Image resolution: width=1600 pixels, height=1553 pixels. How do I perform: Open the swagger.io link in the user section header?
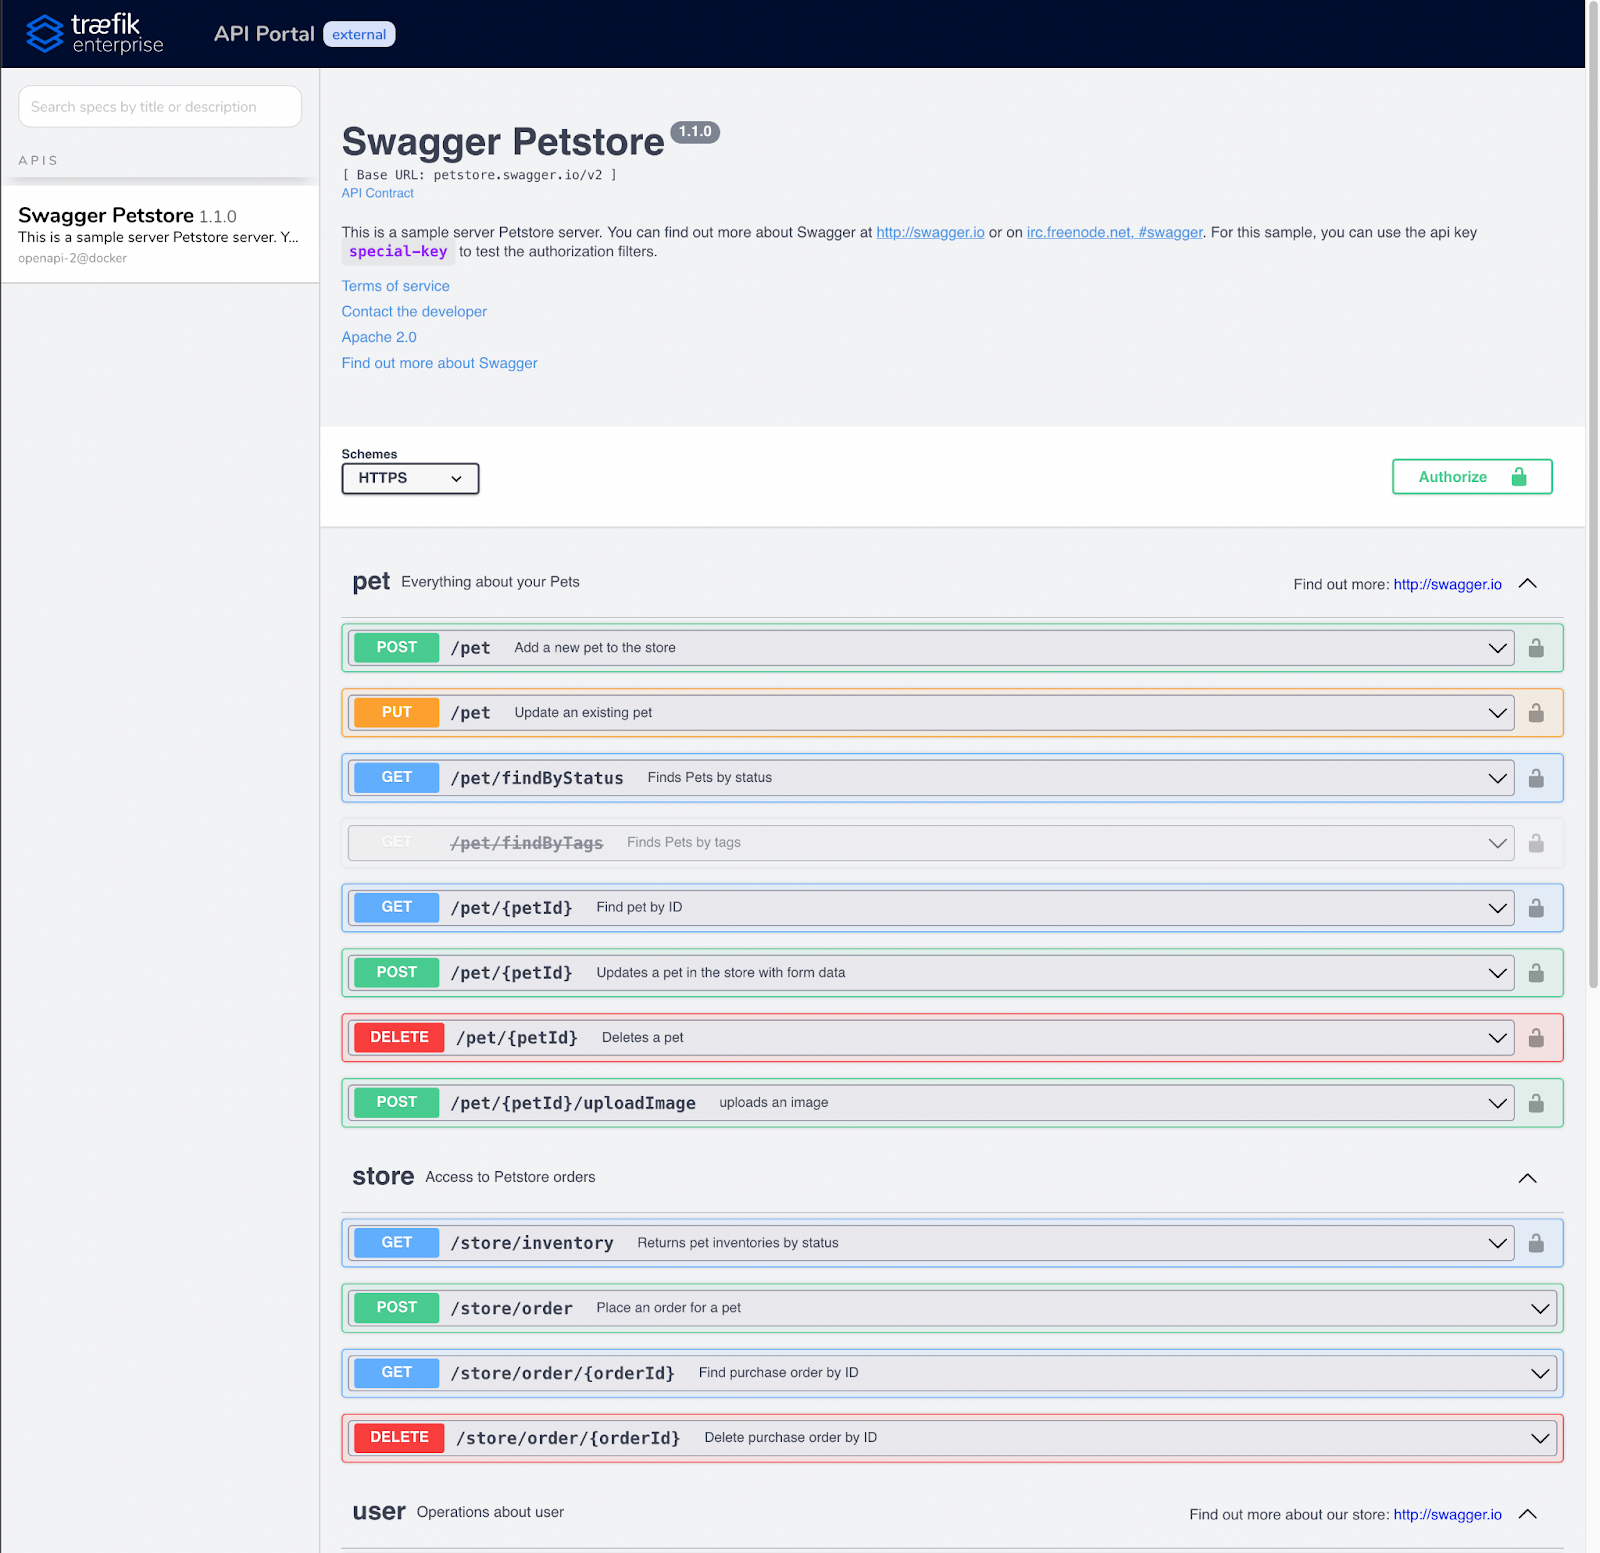click(x=1447, y=1515)
